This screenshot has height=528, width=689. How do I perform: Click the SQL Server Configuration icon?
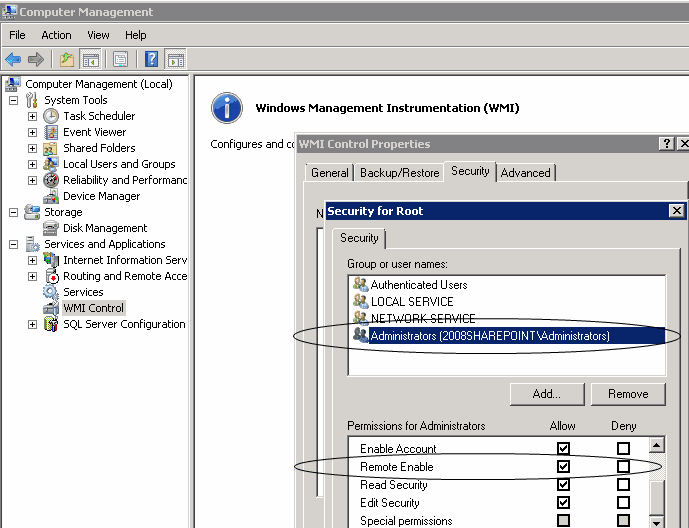click(51, 324)
